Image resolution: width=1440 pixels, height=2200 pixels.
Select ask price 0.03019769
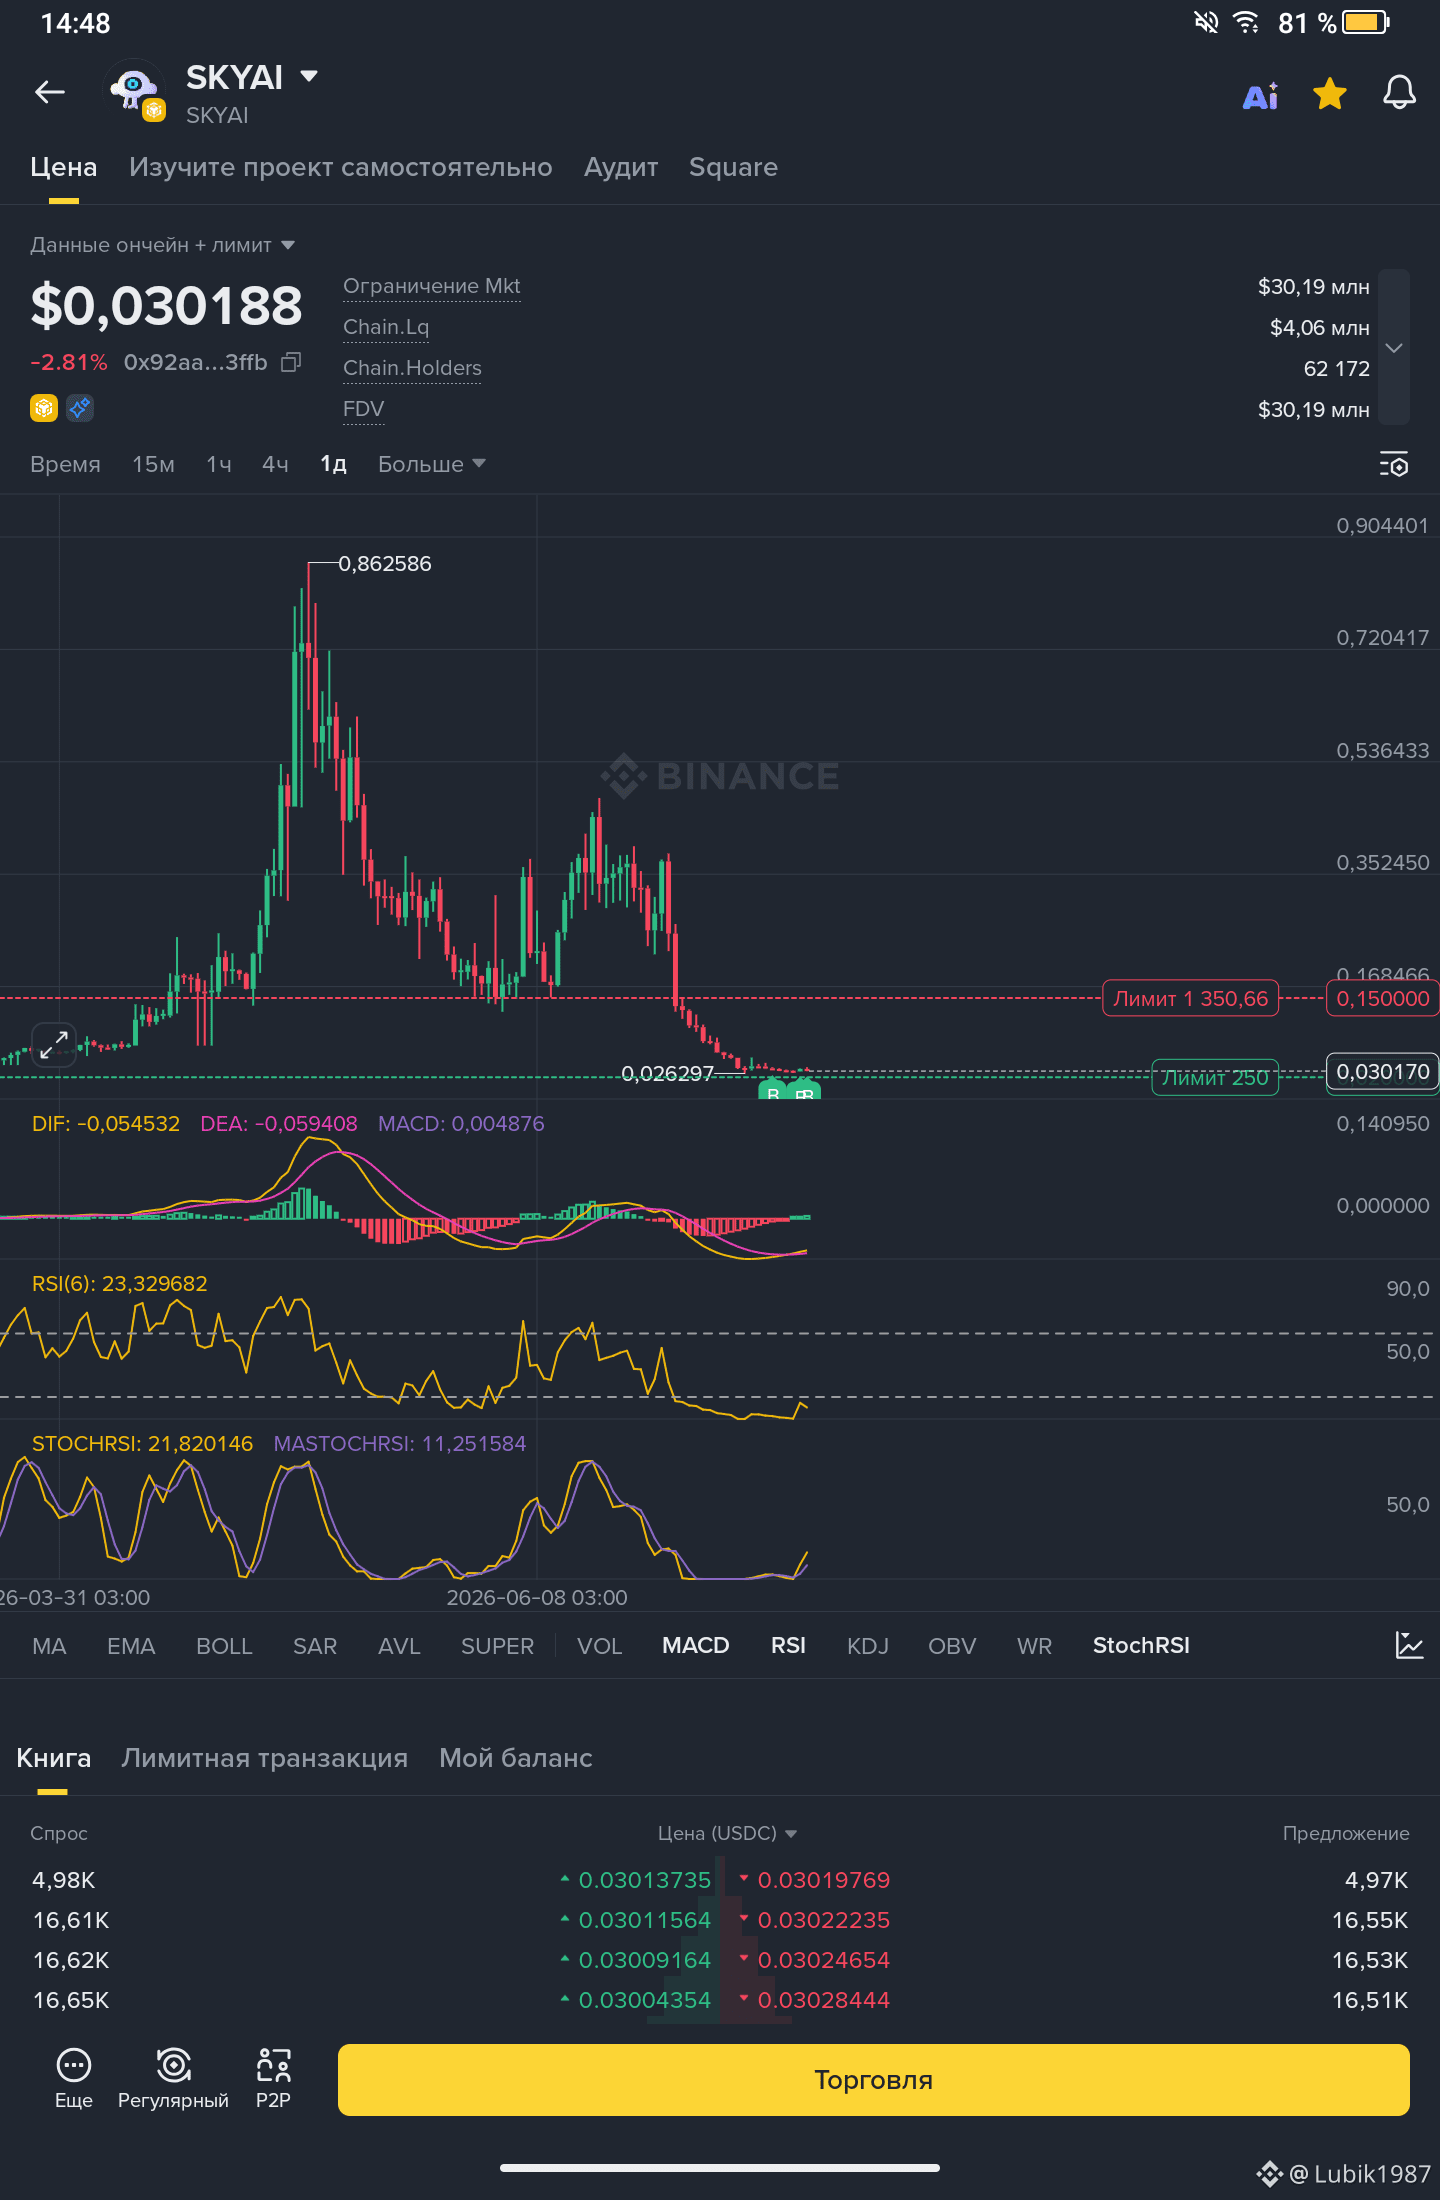pyautogui.click(x=824, y=1880)
